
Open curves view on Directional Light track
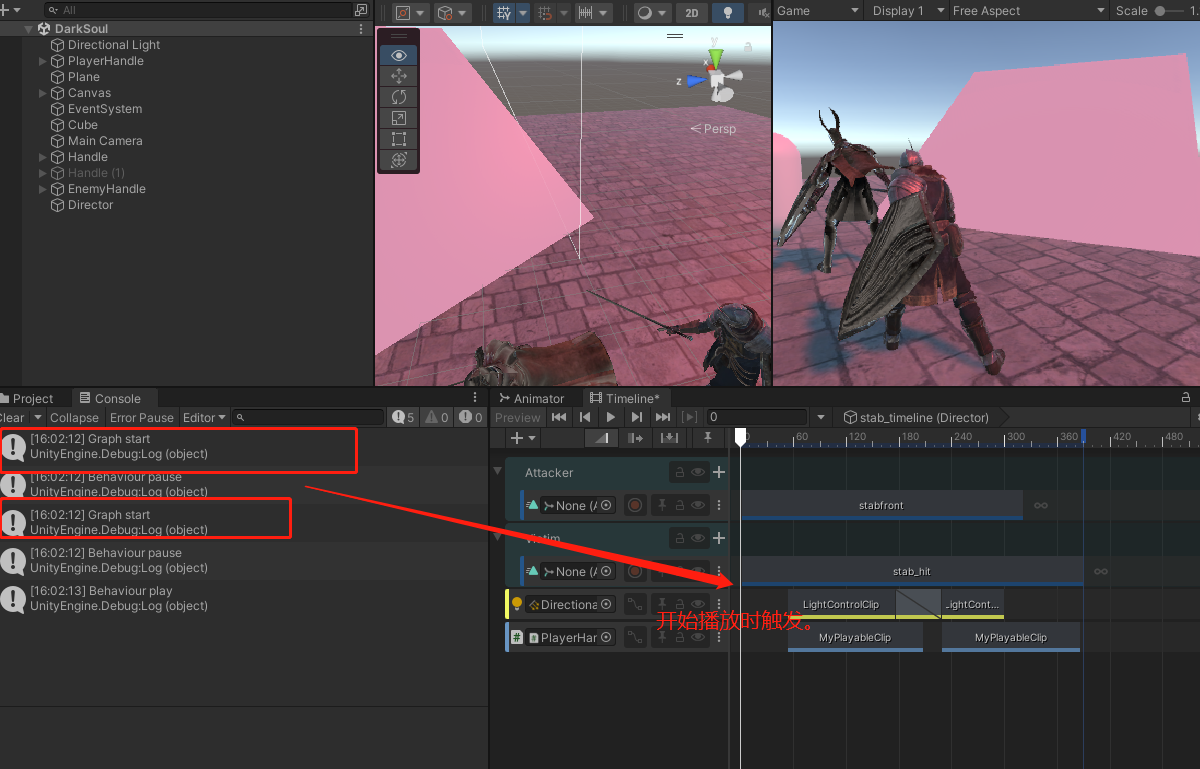(x=634, y=604)
